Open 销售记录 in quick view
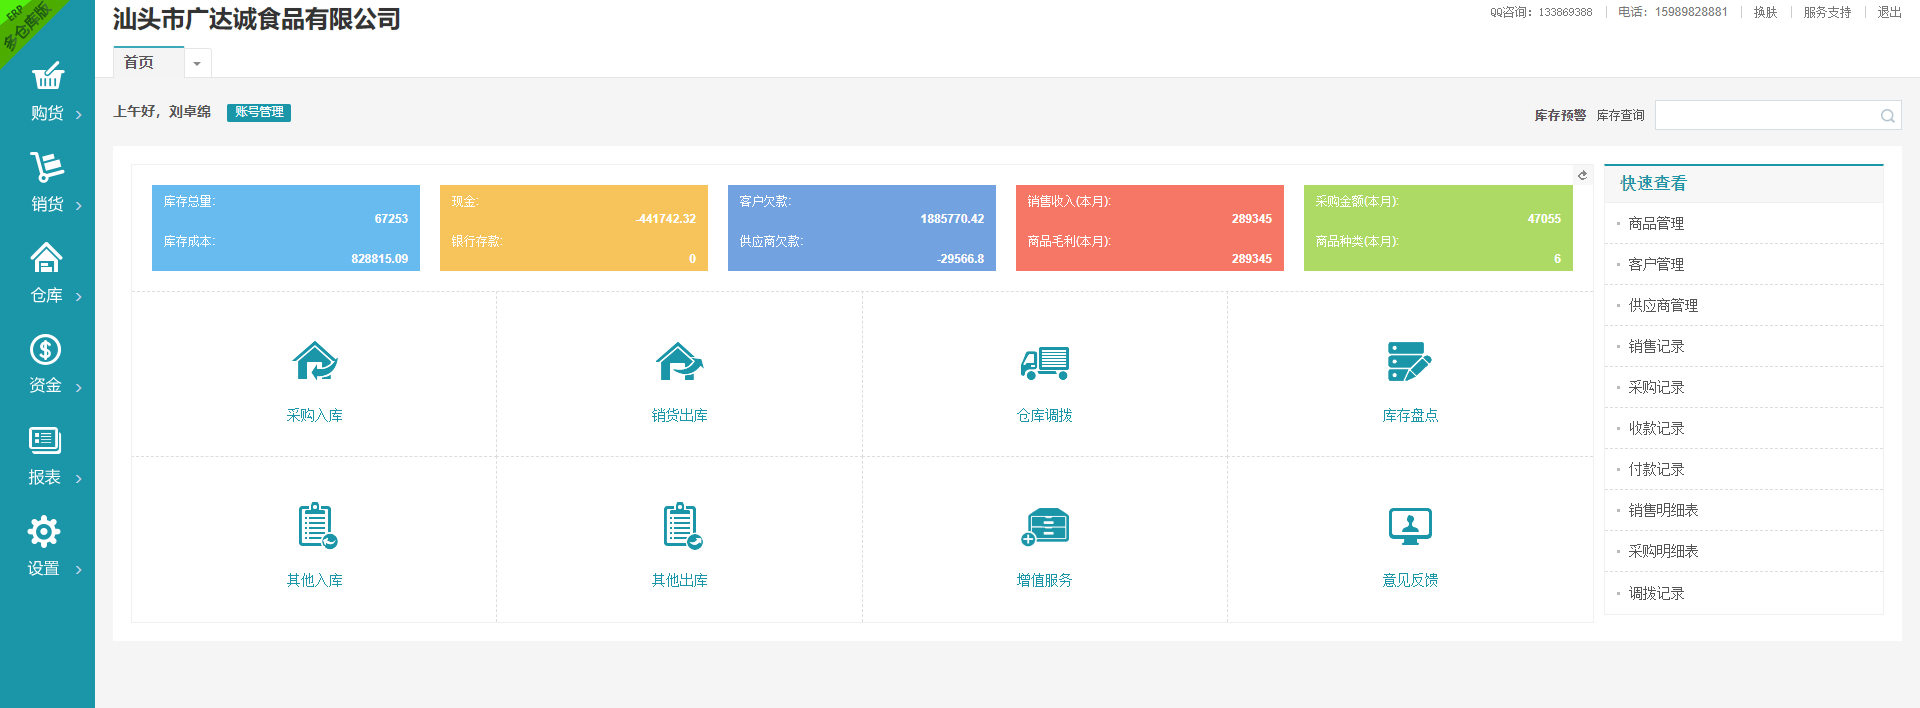The height and width of the screenshot is (708, 1920). tap(1656, 347)
